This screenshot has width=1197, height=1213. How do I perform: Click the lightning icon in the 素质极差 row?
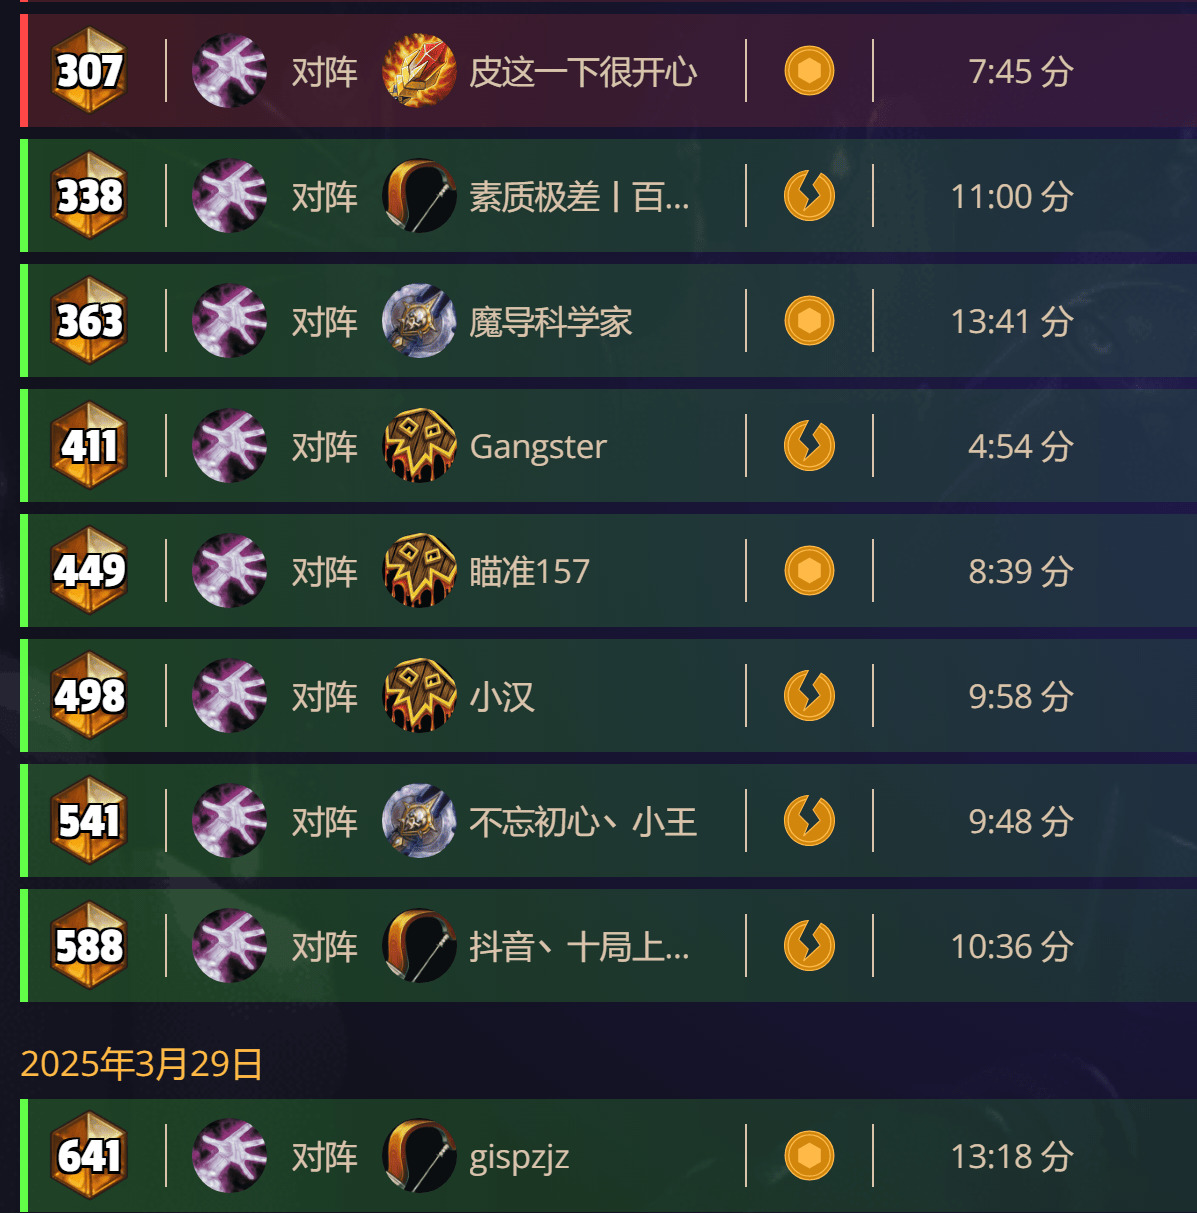pyautogui.click(x=809, y=196)
